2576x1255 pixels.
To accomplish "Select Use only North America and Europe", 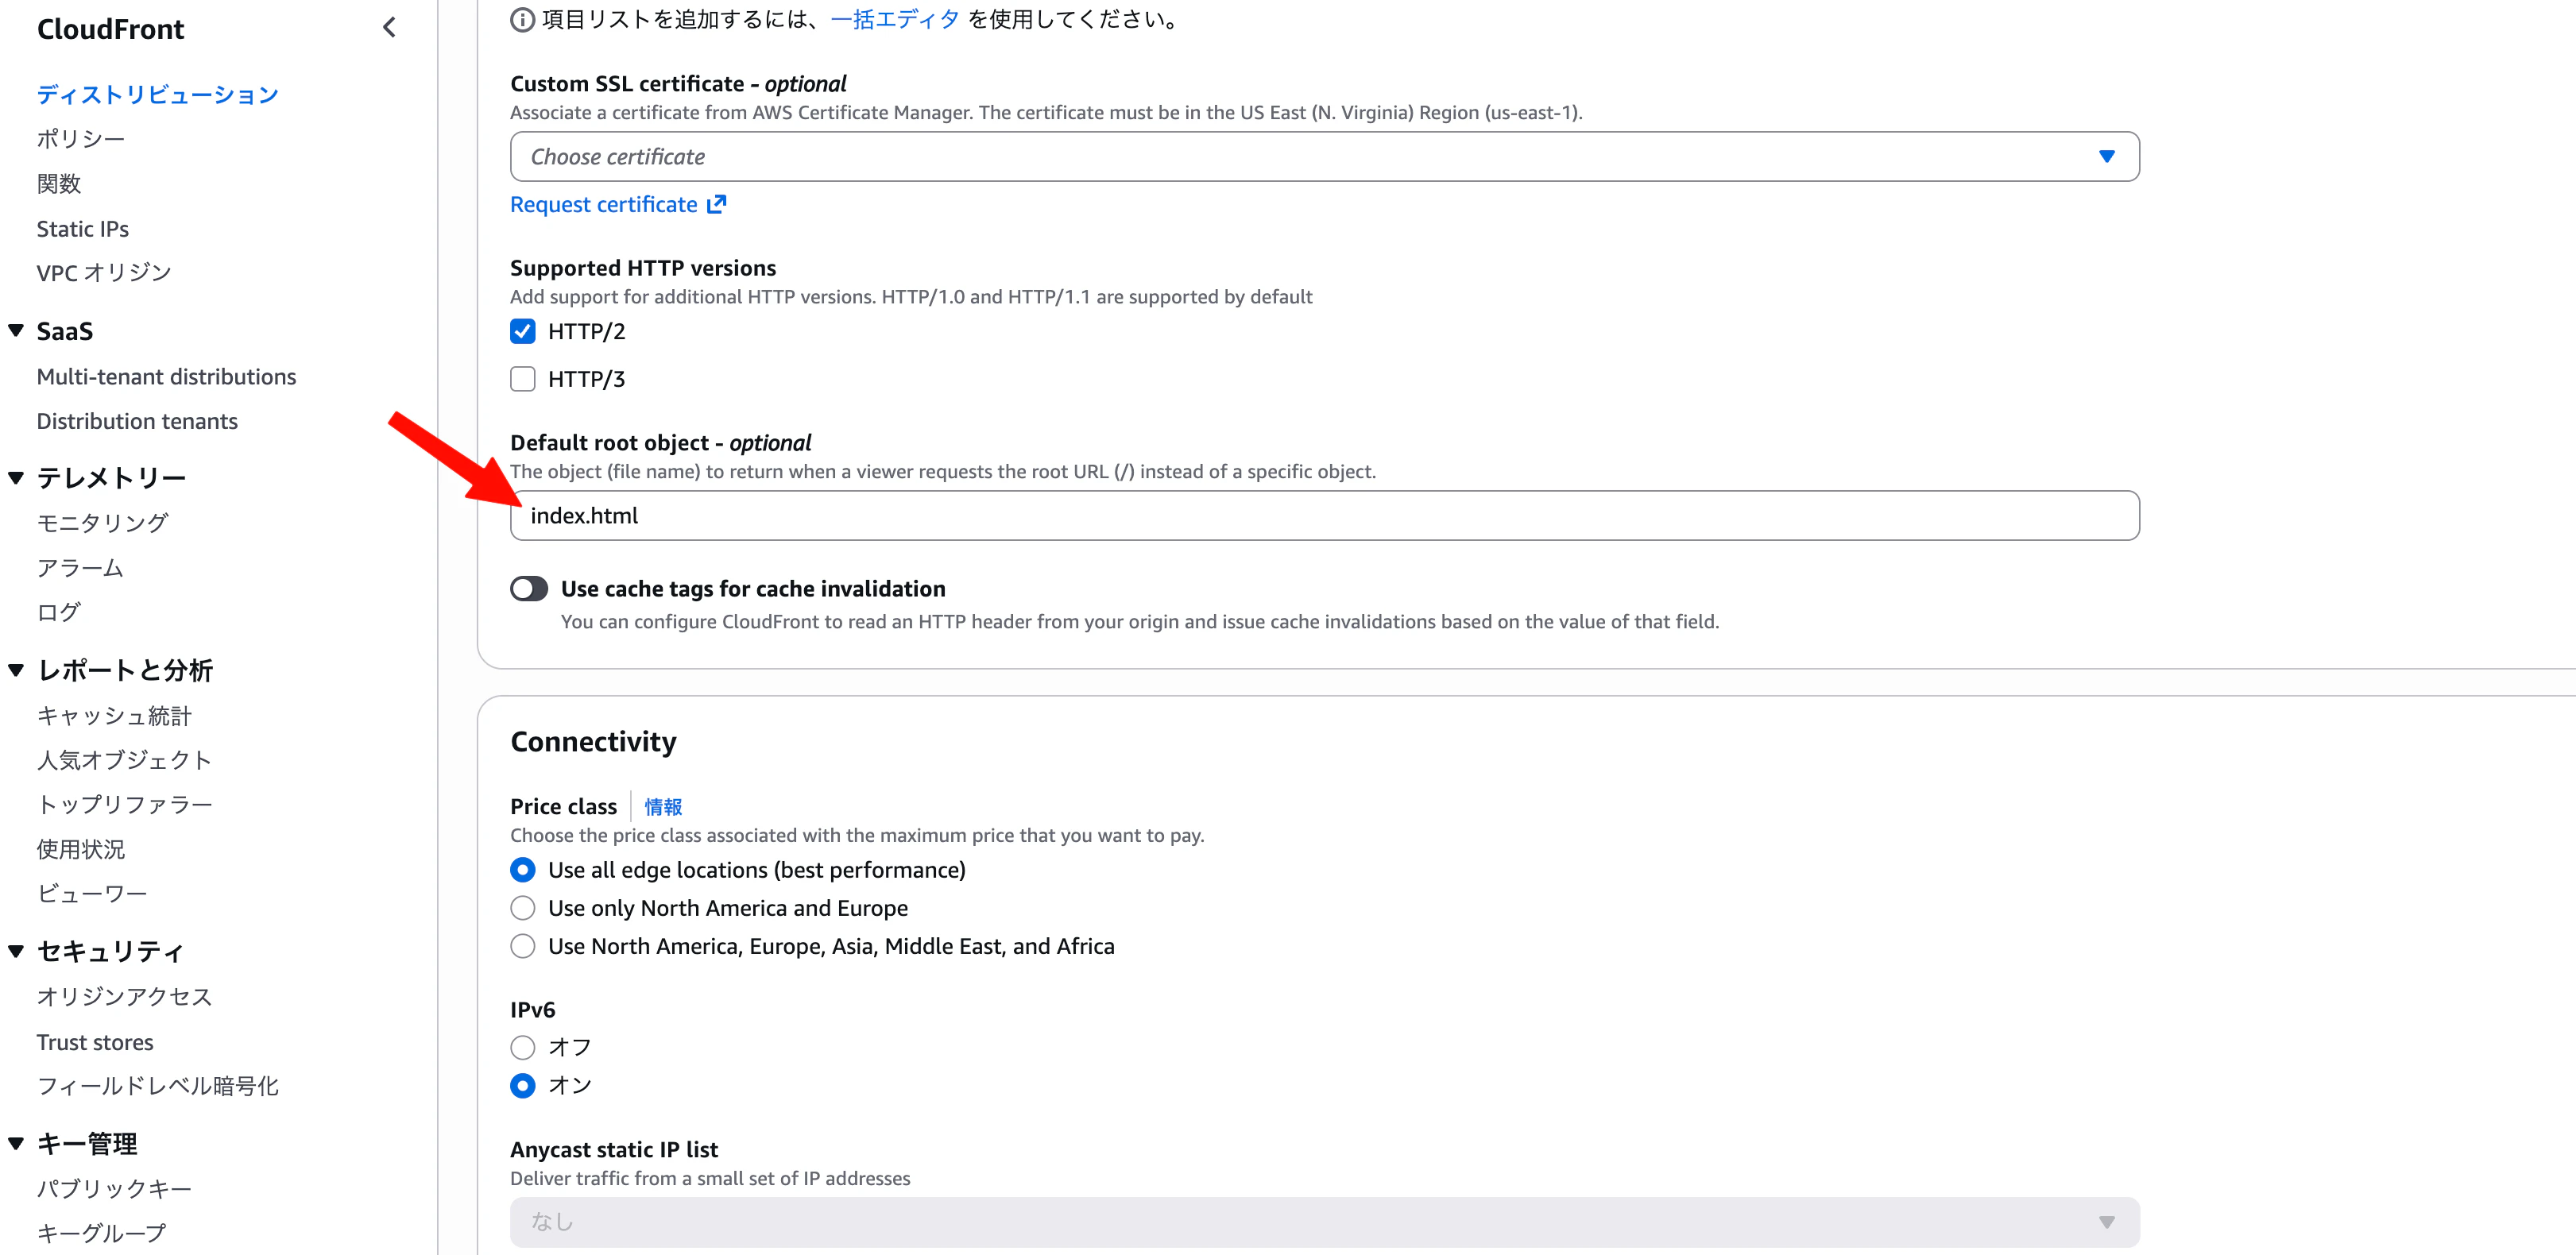I will [523, 908].
